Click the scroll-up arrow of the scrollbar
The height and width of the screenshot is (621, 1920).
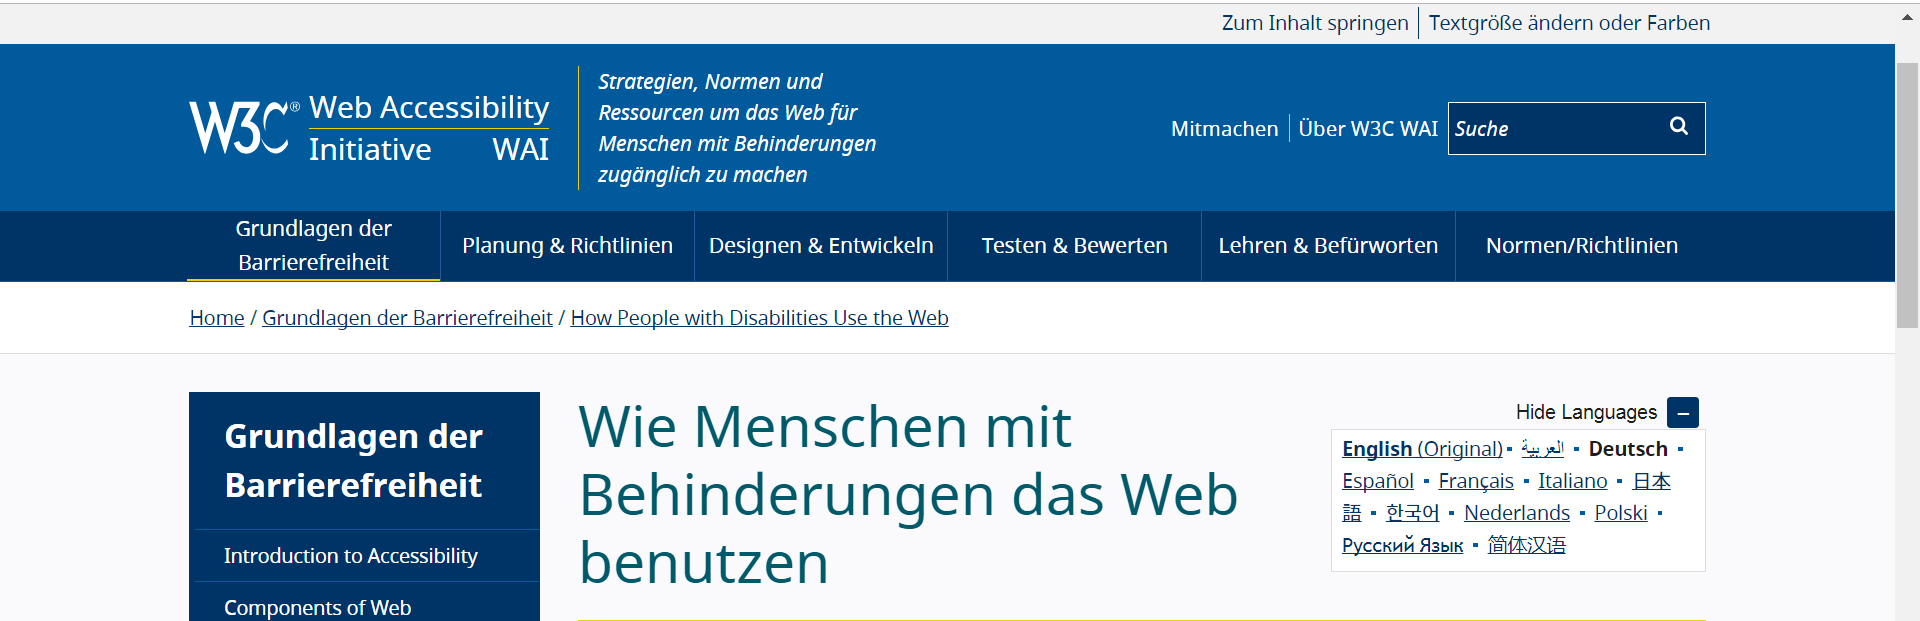(1907, 17)
